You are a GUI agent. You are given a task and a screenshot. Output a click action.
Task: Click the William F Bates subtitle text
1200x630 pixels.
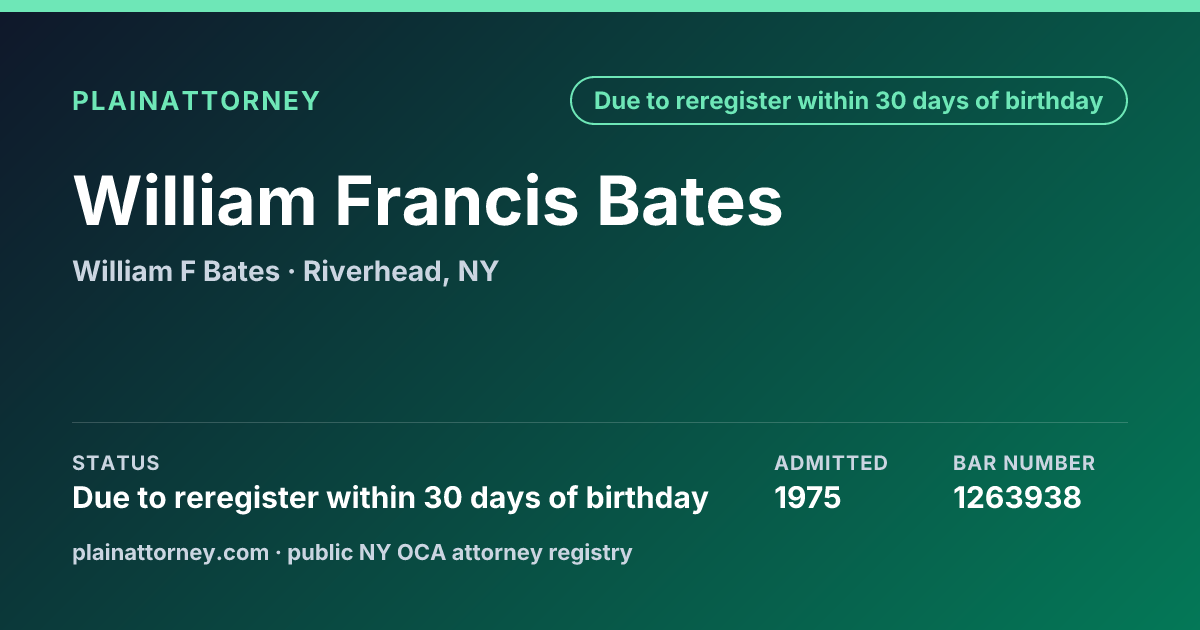[176, 271]
